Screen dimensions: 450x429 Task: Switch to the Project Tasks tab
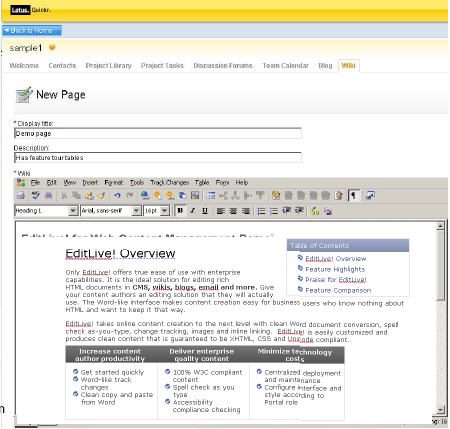click(x=162, y=65)
